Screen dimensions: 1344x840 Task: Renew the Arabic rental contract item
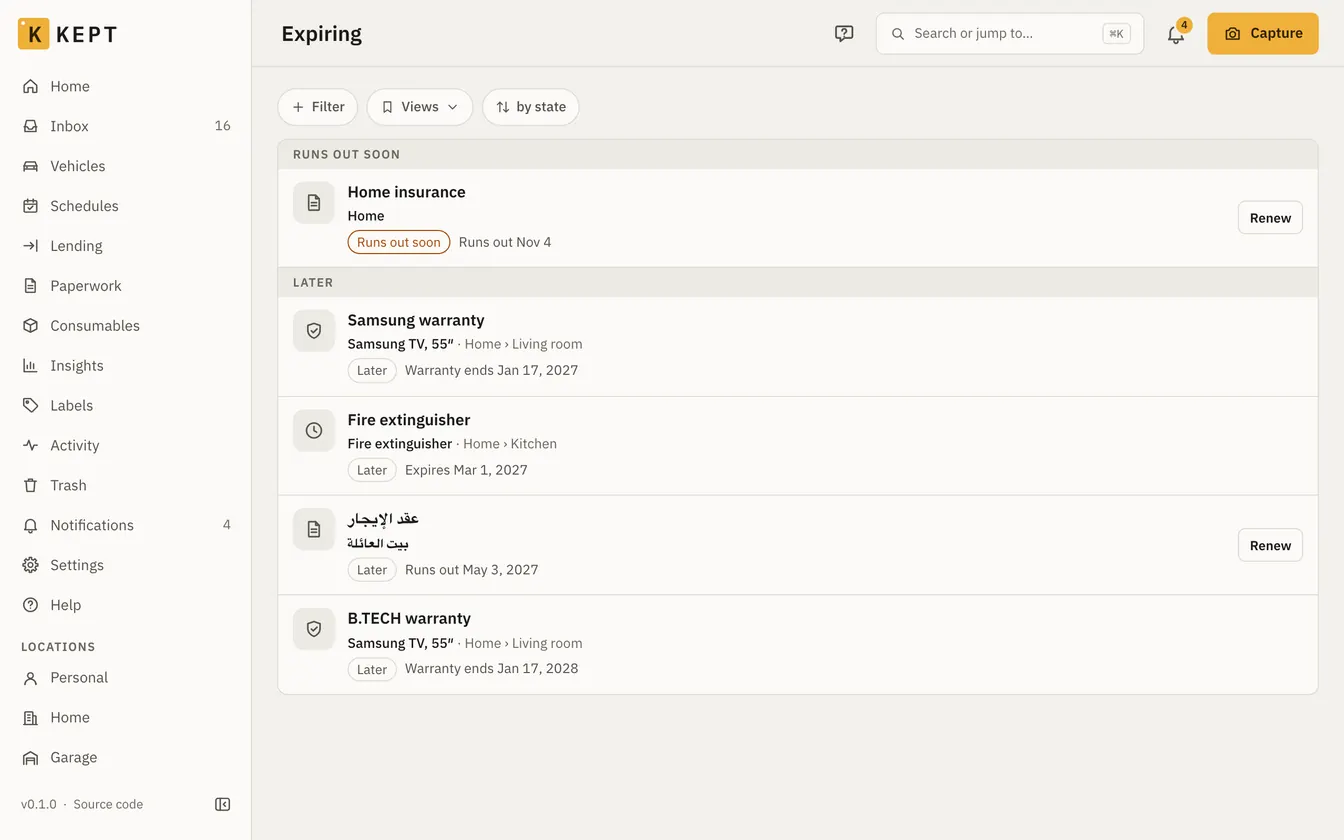pos(1270,545)
